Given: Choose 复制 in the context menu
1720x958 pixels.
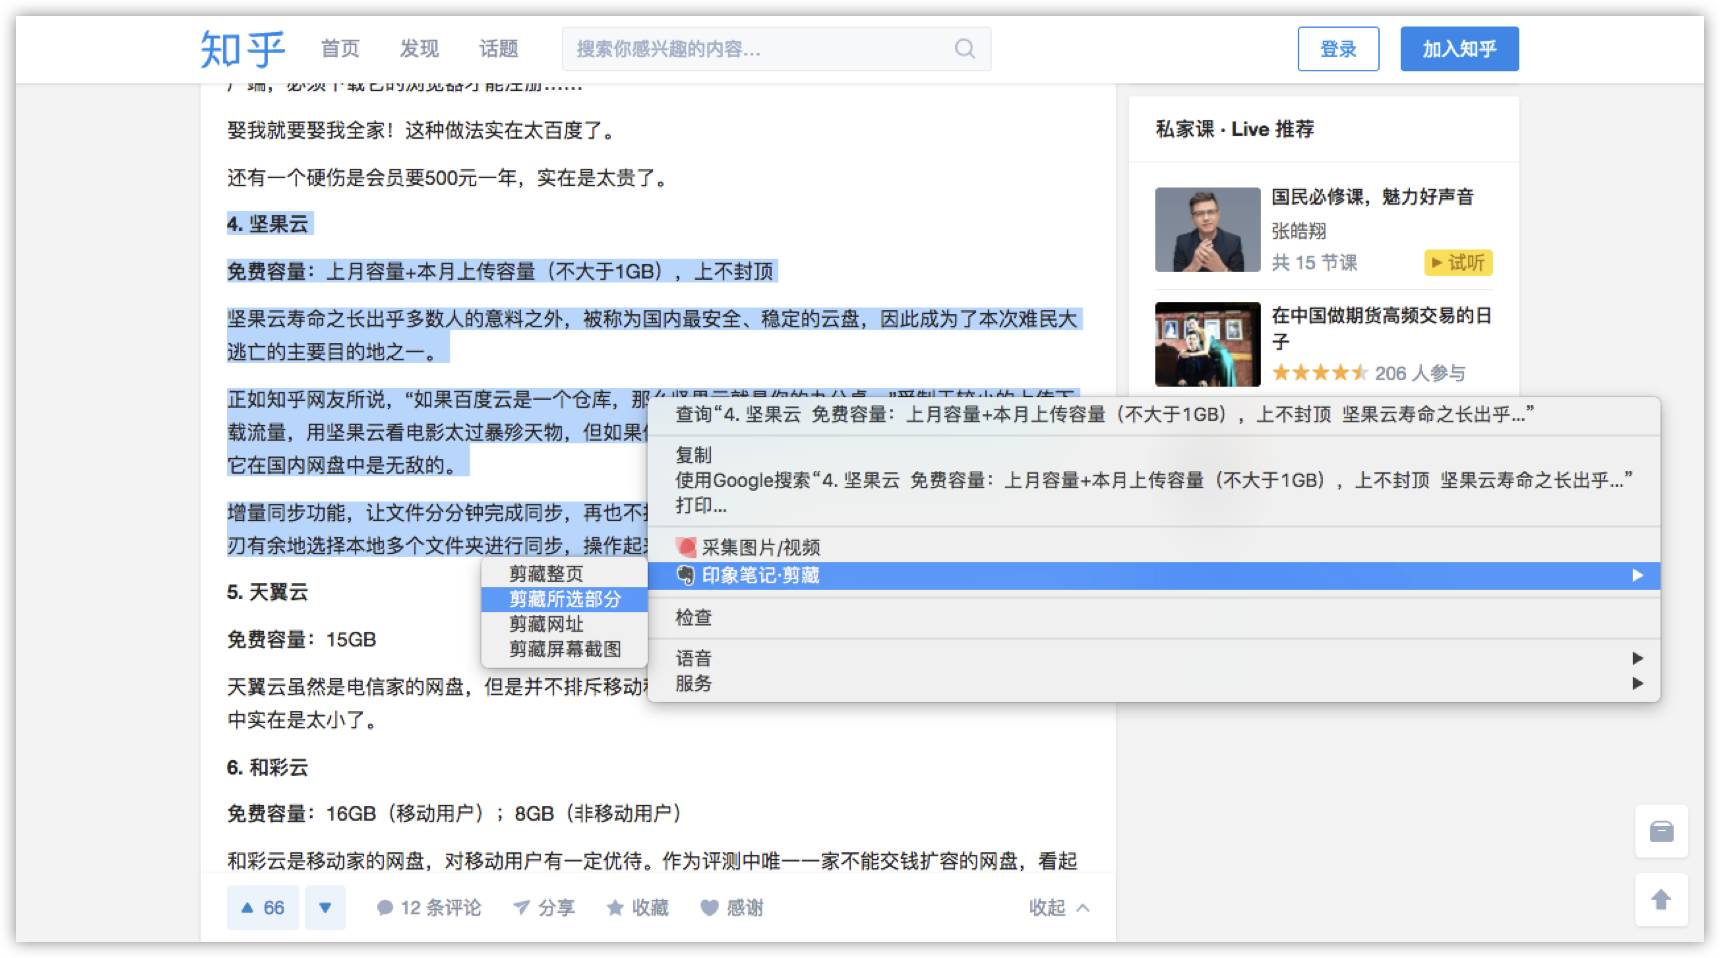Looking at the screenshot, I should tap(1154, 455).
